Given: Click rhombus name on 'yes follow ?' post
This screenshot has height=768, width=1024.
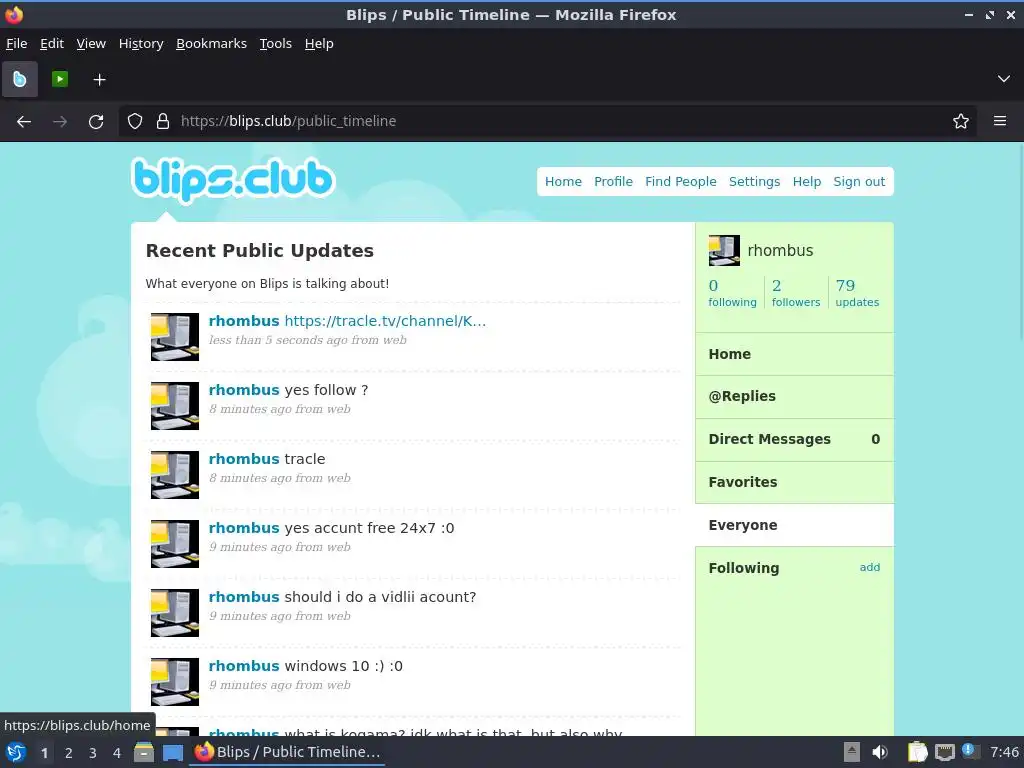Looking at the screenshot, I should pos(244,390).
